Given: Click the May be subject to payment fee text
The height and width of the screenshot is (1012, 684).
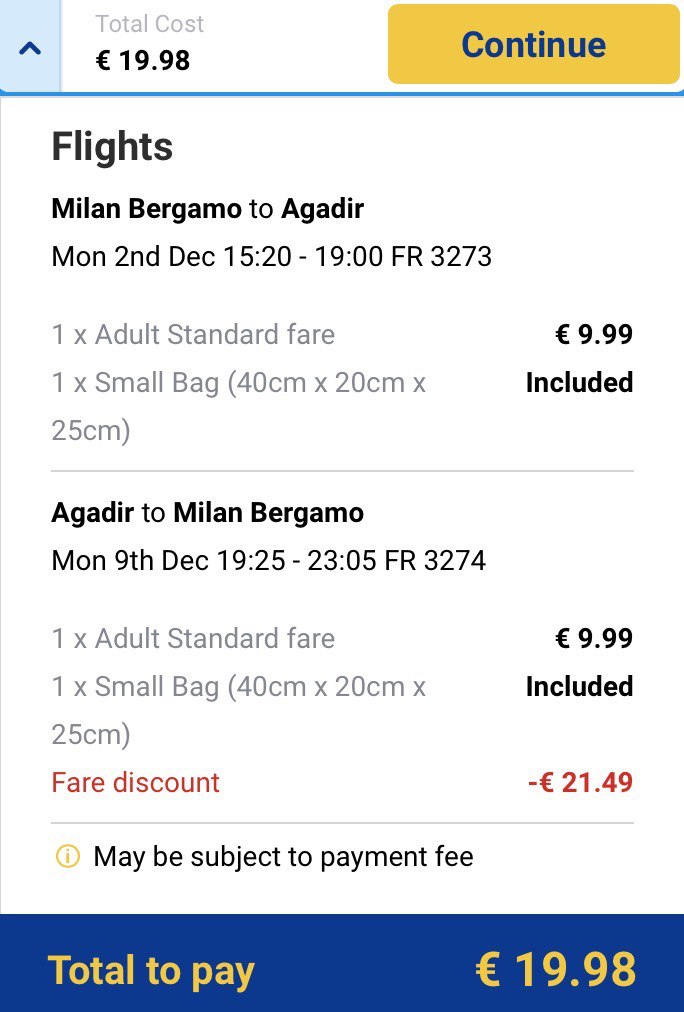Looking at the screenshot, I should click(x=283, y=857).
